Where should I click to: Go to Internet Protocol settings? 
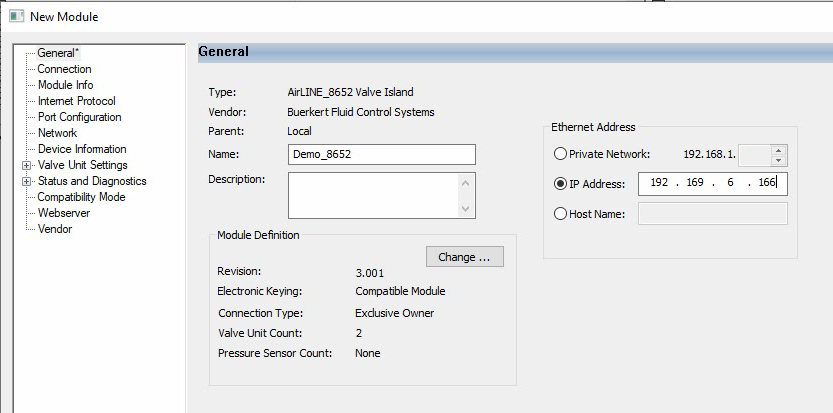tap(76, 101)
